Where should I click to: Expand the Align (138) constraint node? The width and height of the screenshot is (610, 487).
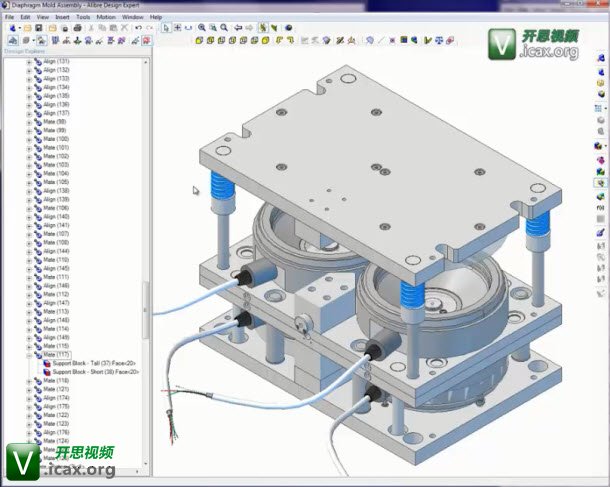tap(29, 191)
